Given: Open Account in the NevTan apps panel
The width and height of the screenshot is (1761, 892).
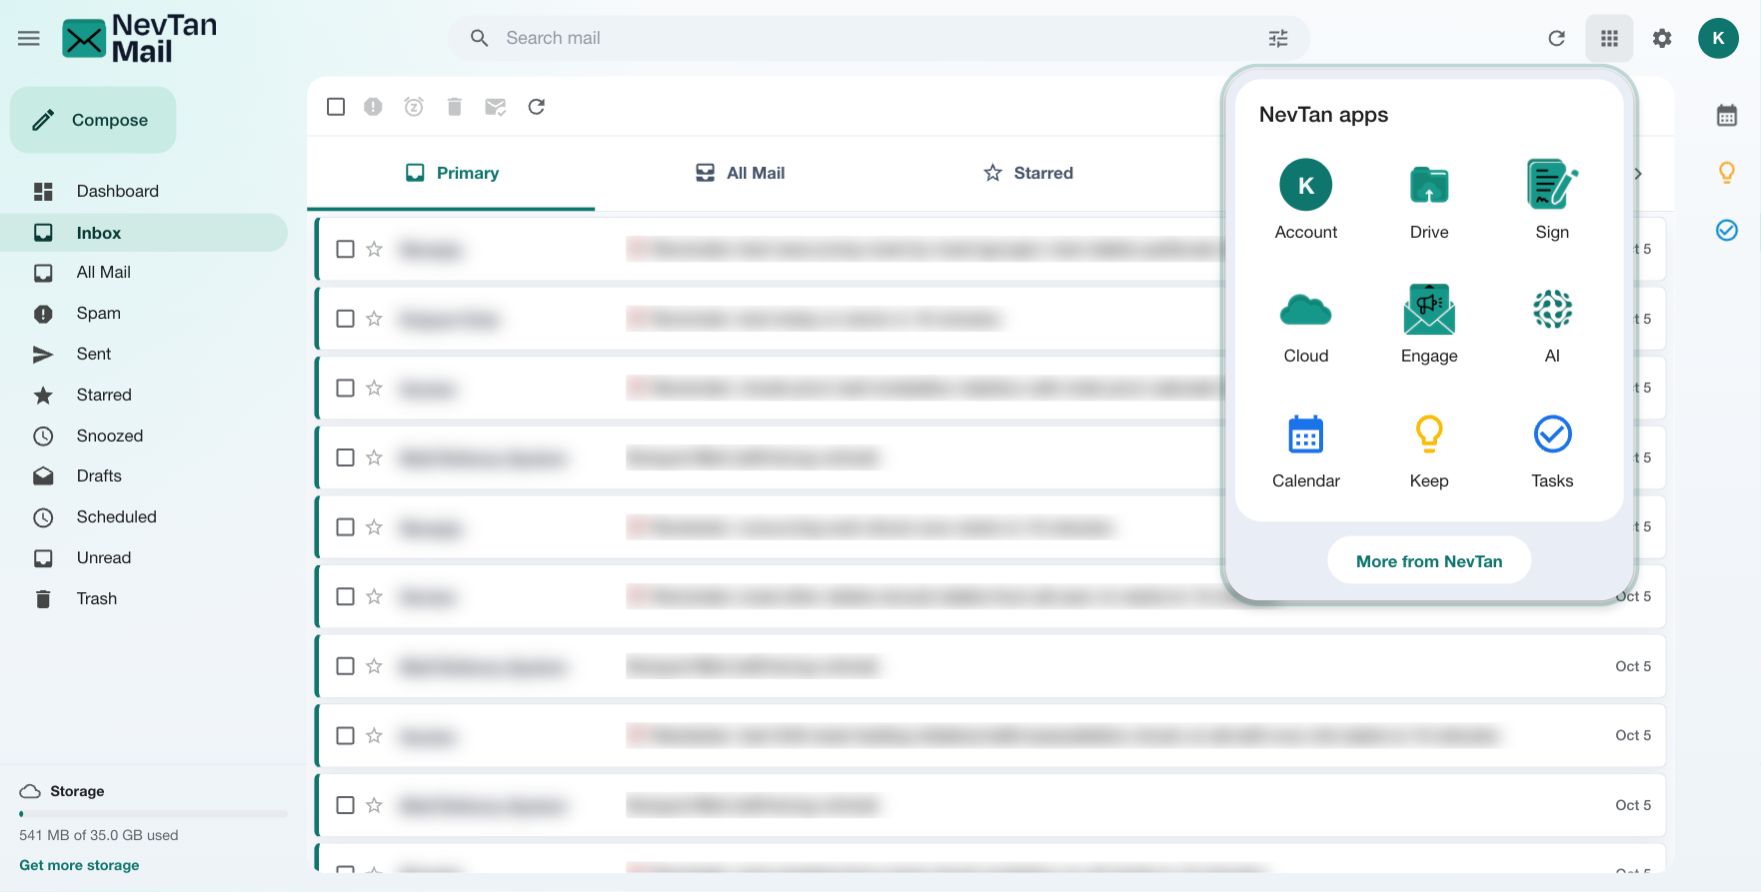Looking at the screenshot, I should [1306, 200].
